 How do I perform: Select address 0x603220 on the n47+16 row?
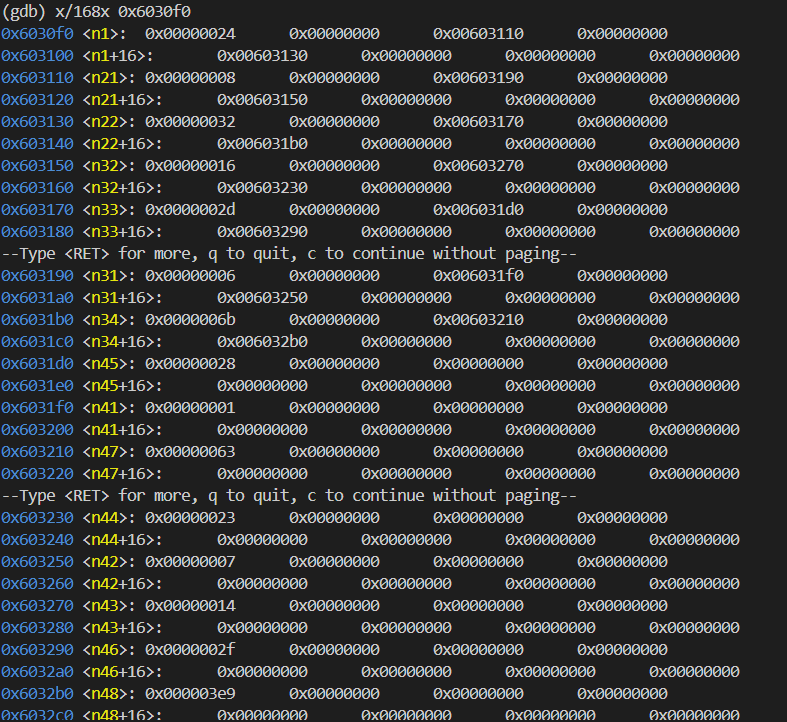point(37,474)
